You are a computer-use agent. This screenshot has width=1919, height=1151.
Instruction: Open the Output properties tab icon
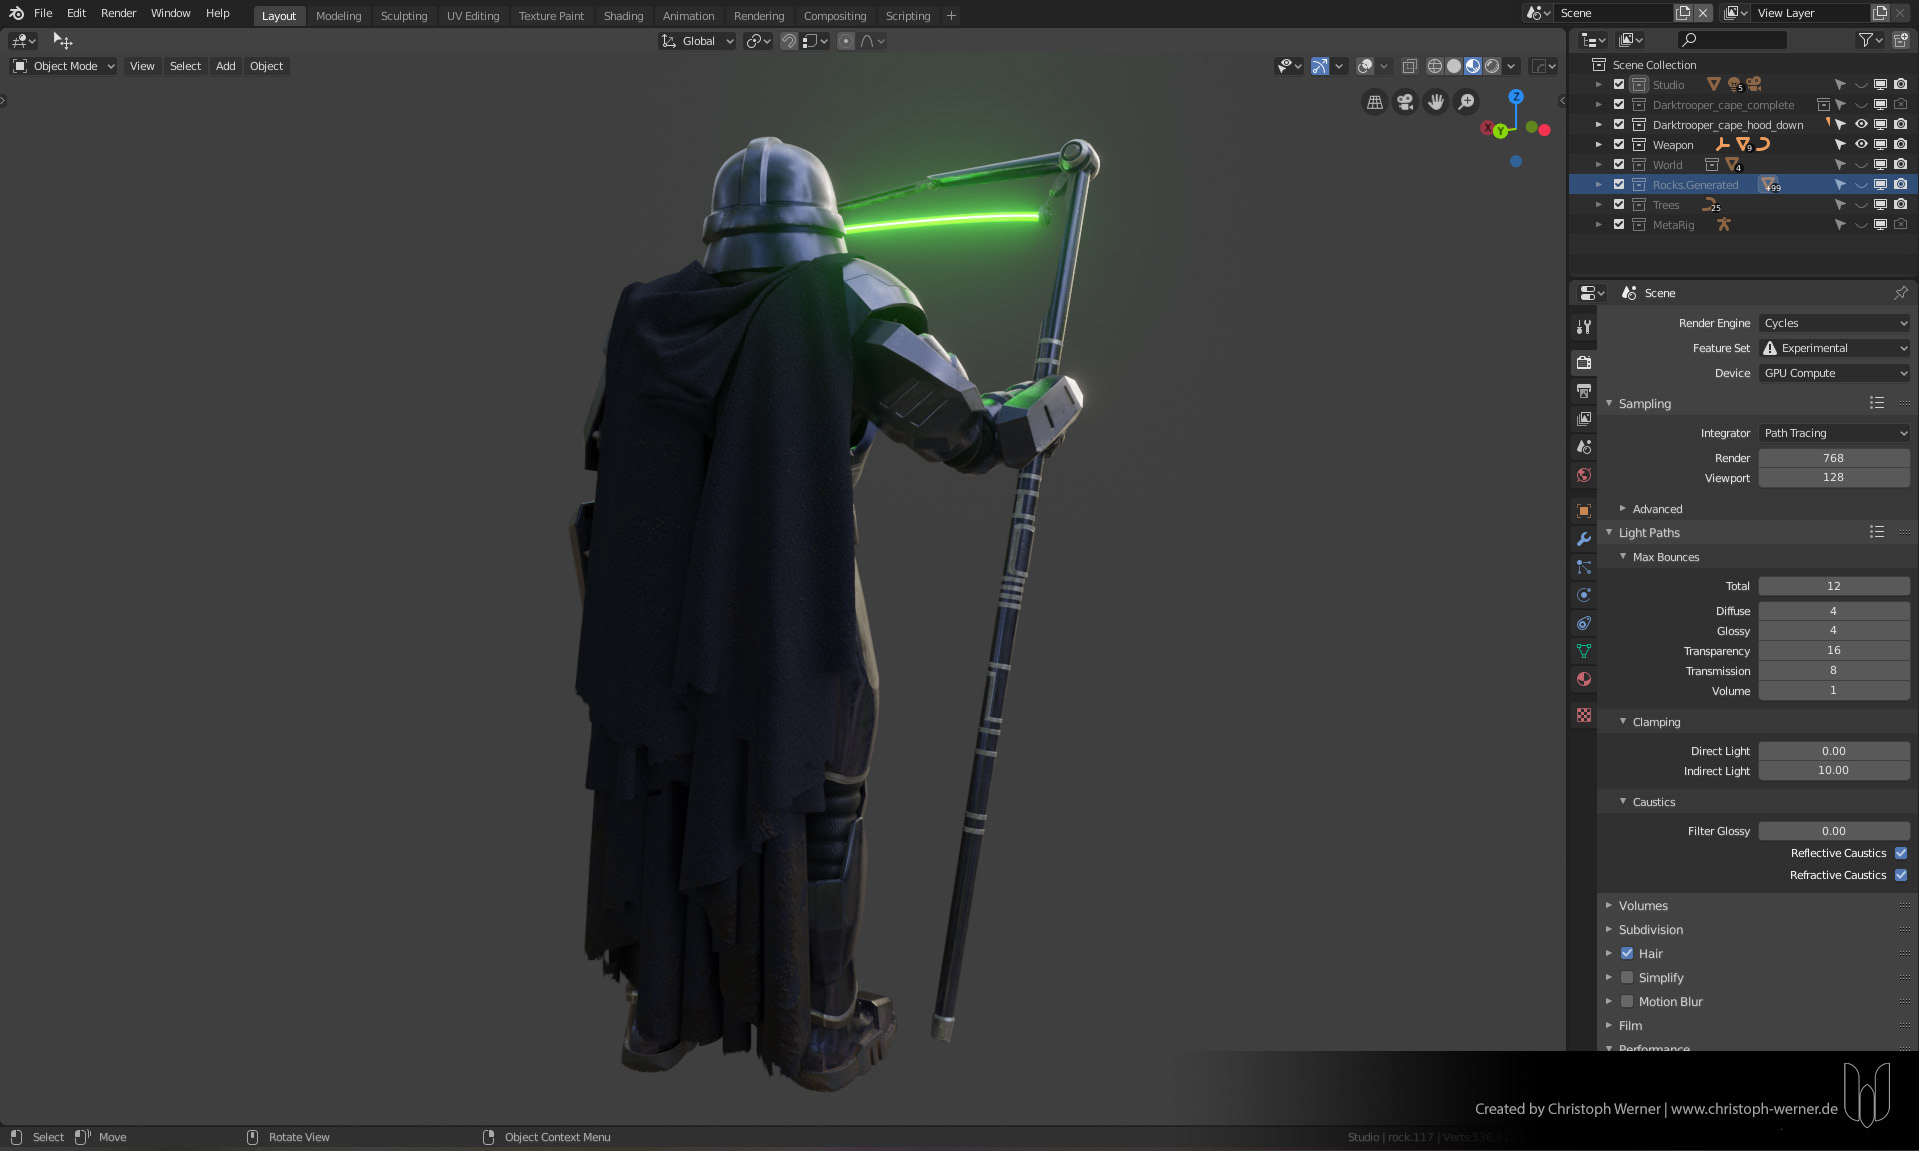point(1584,390)
